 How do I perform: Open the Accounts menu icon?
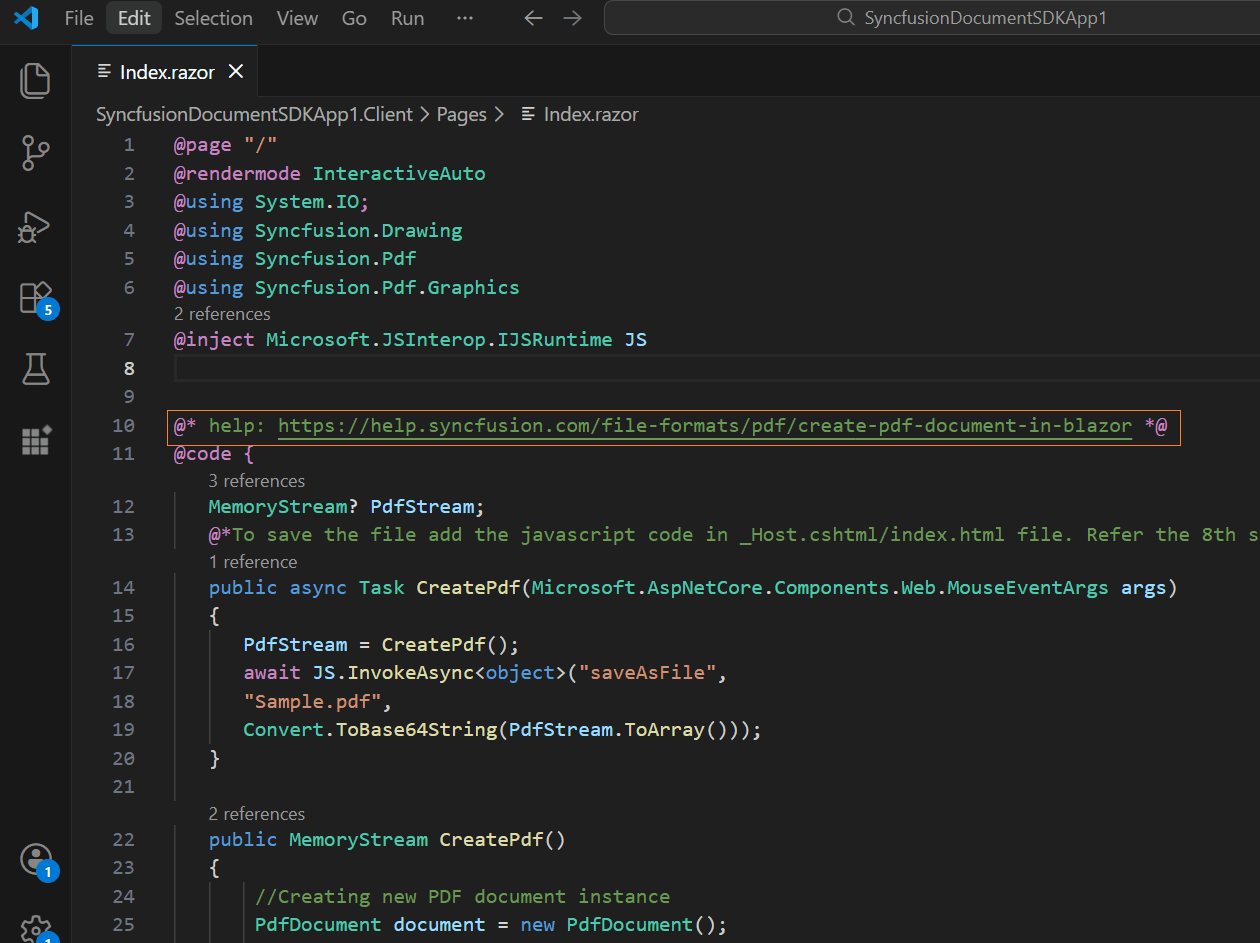[x=35, y=859]
